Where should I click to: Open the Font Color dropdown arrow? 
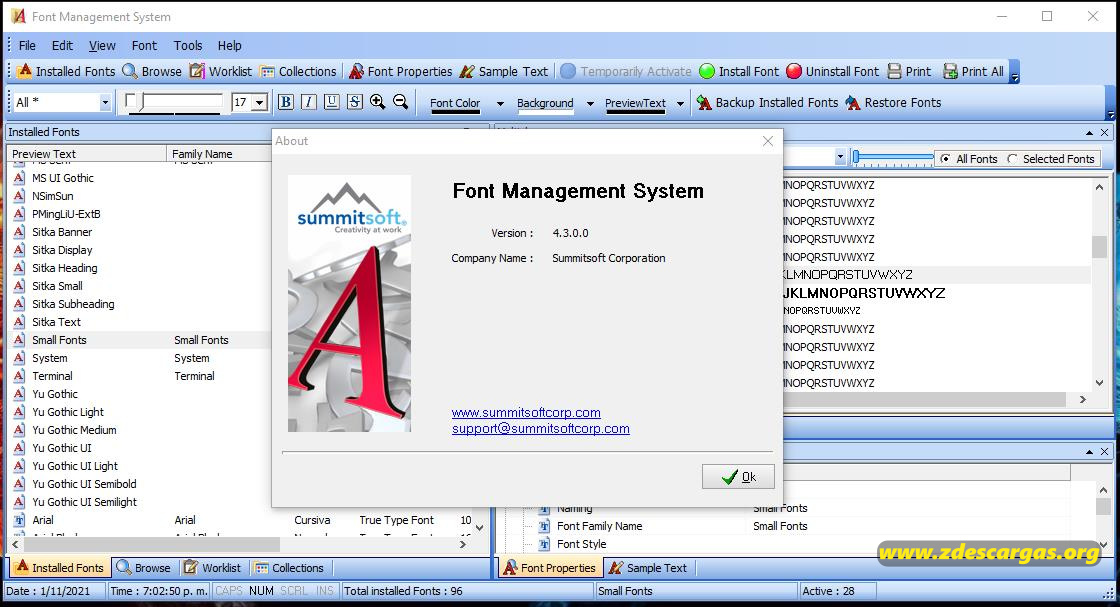click(500, 104)
